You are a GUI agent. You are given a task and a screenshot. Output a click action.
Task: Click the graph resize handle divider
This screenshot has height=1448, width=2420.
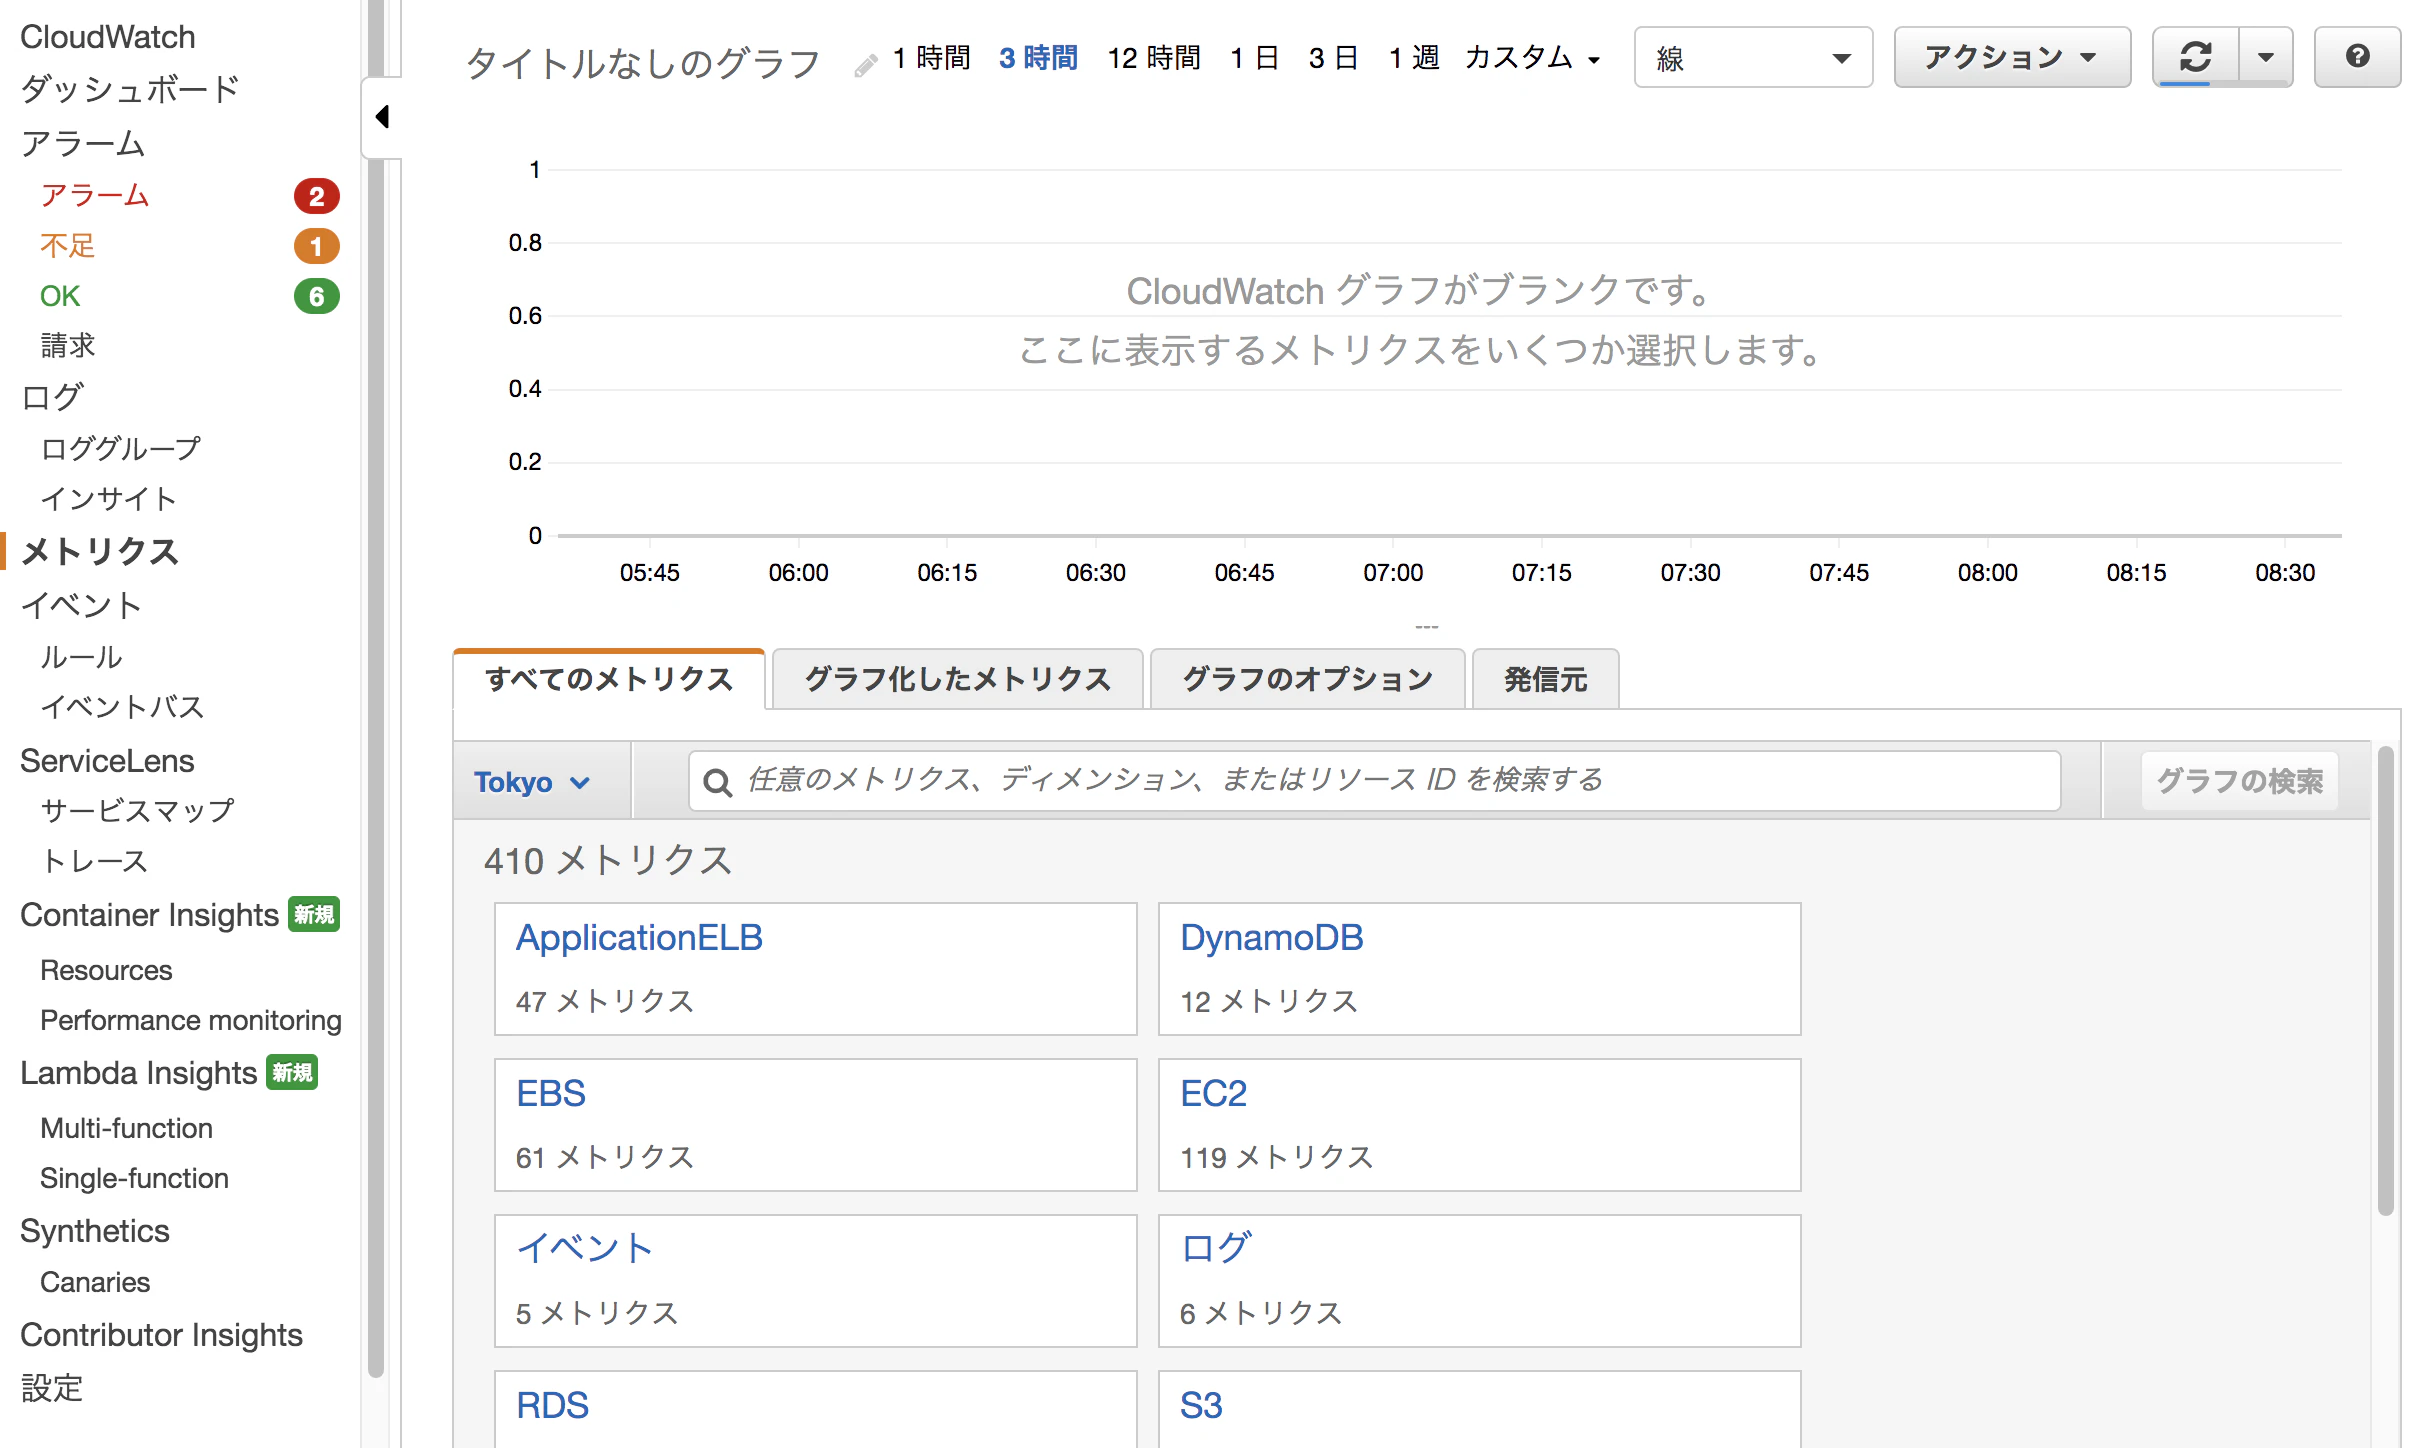(1426, 627)
